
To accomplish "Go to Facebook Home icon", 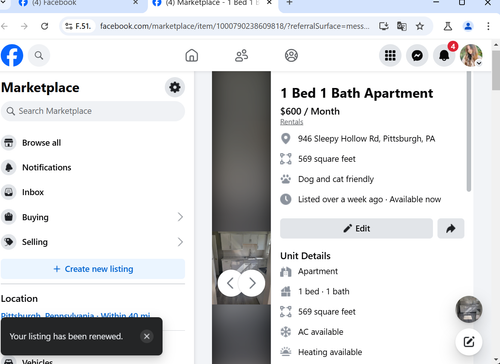I will coord(192,56).
